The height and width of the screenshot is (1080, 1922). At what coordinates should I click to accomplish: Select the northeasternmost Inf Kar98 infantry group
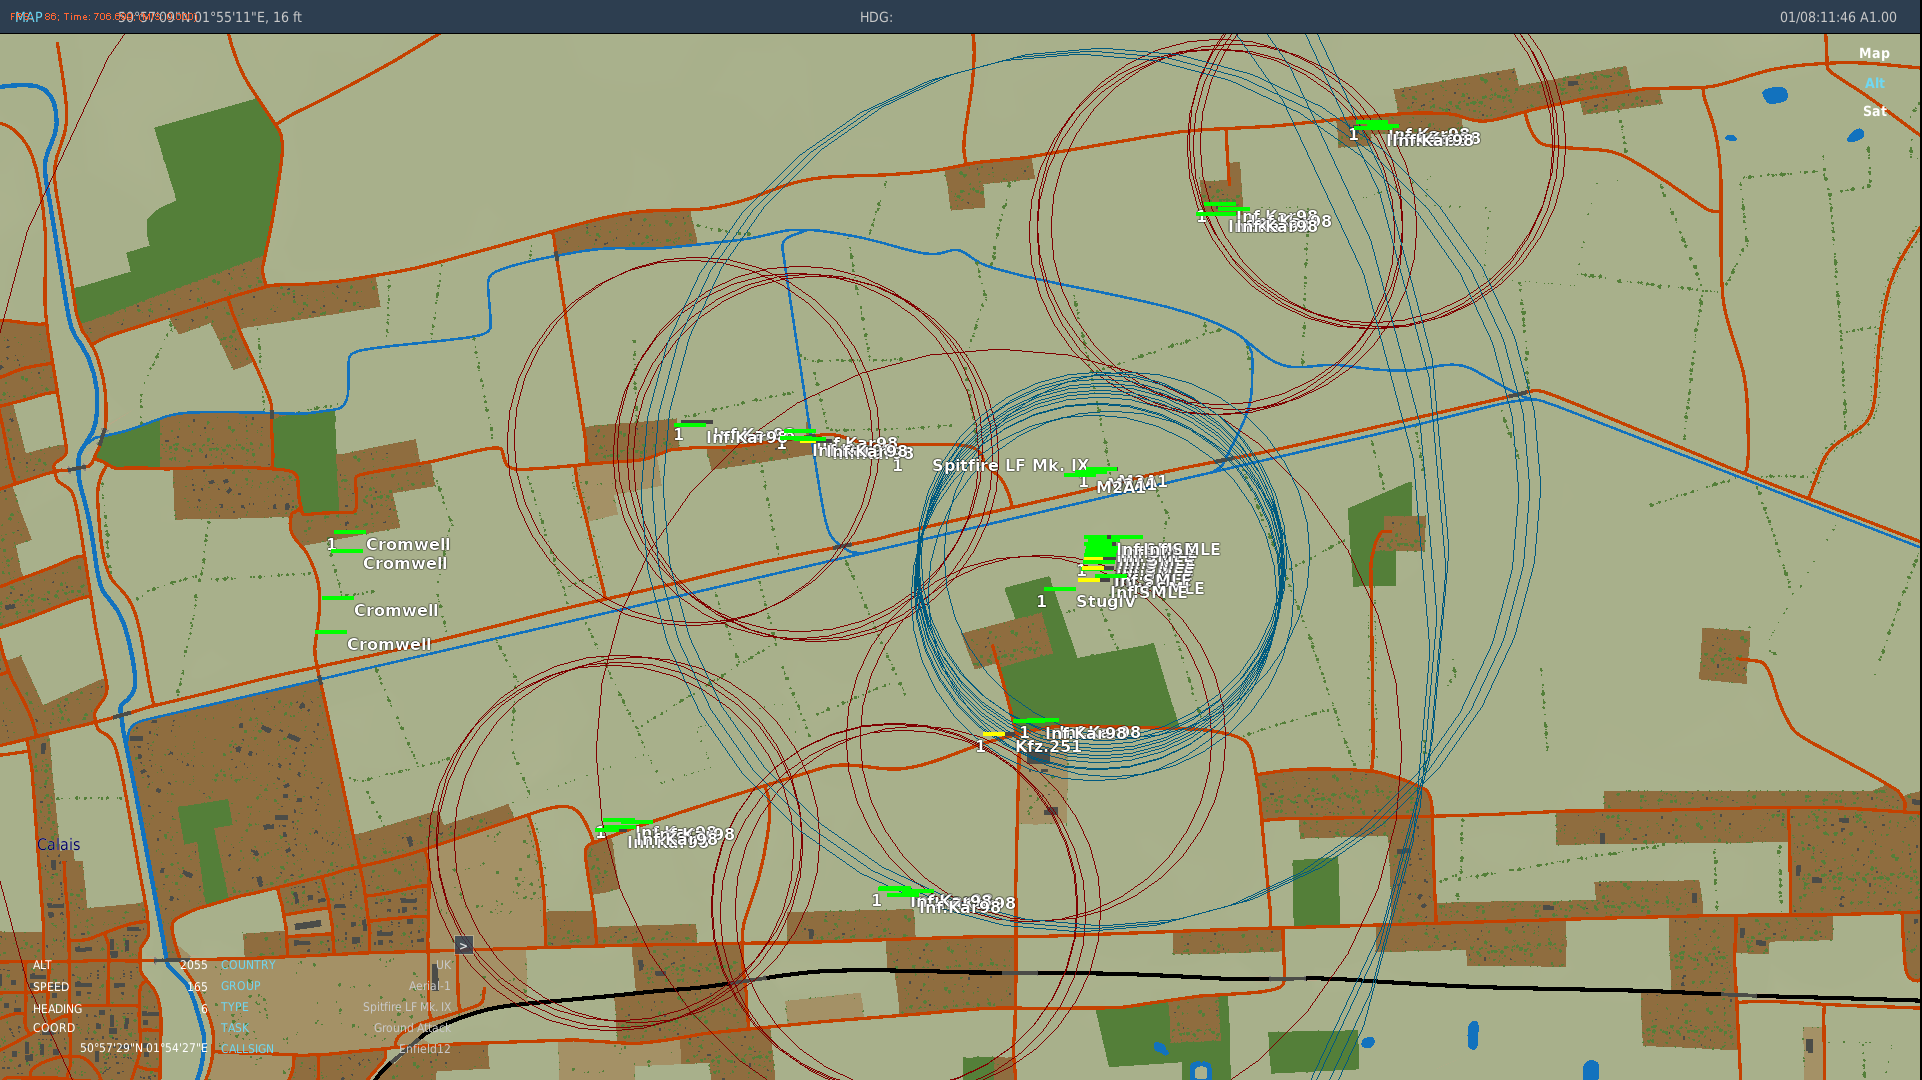click(1432, 137)
